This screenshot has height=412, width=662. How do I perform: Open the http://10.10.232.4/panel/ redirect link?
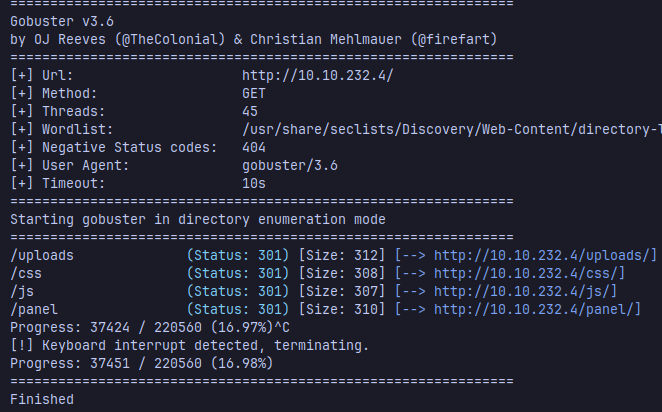point(537,309)
